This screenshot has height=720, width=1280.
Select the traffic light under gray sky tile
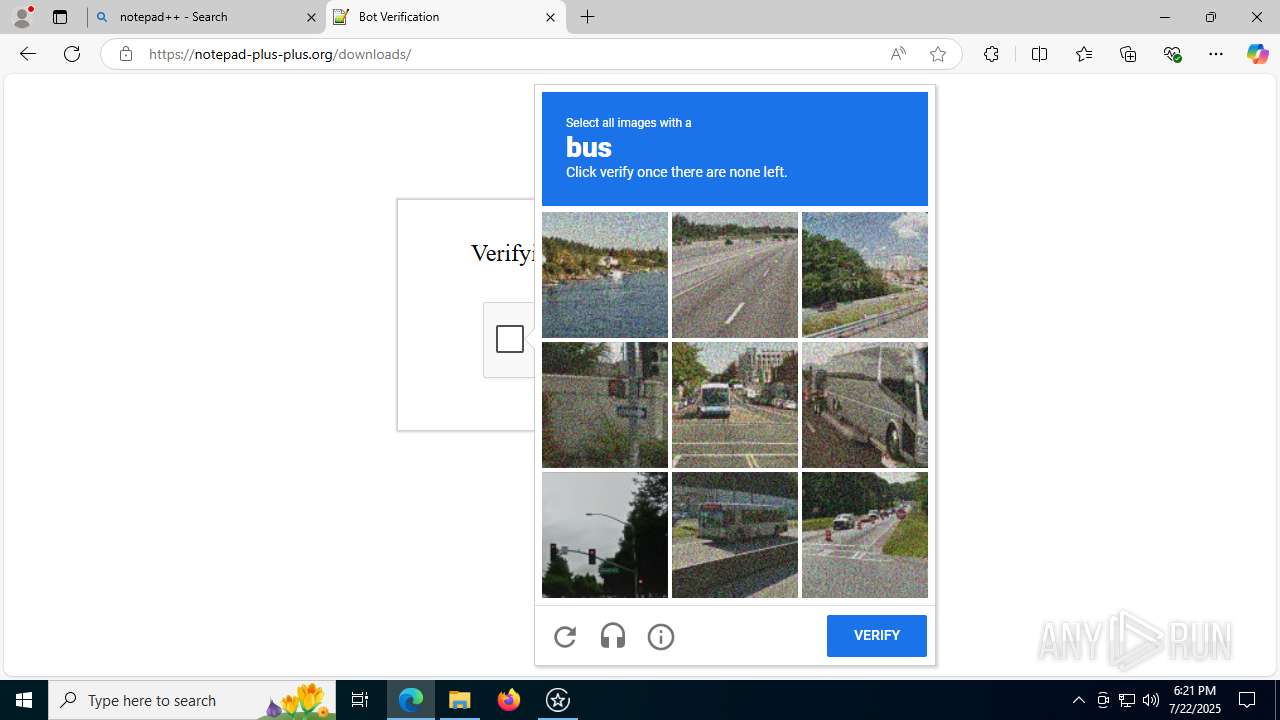coord(605,535)
